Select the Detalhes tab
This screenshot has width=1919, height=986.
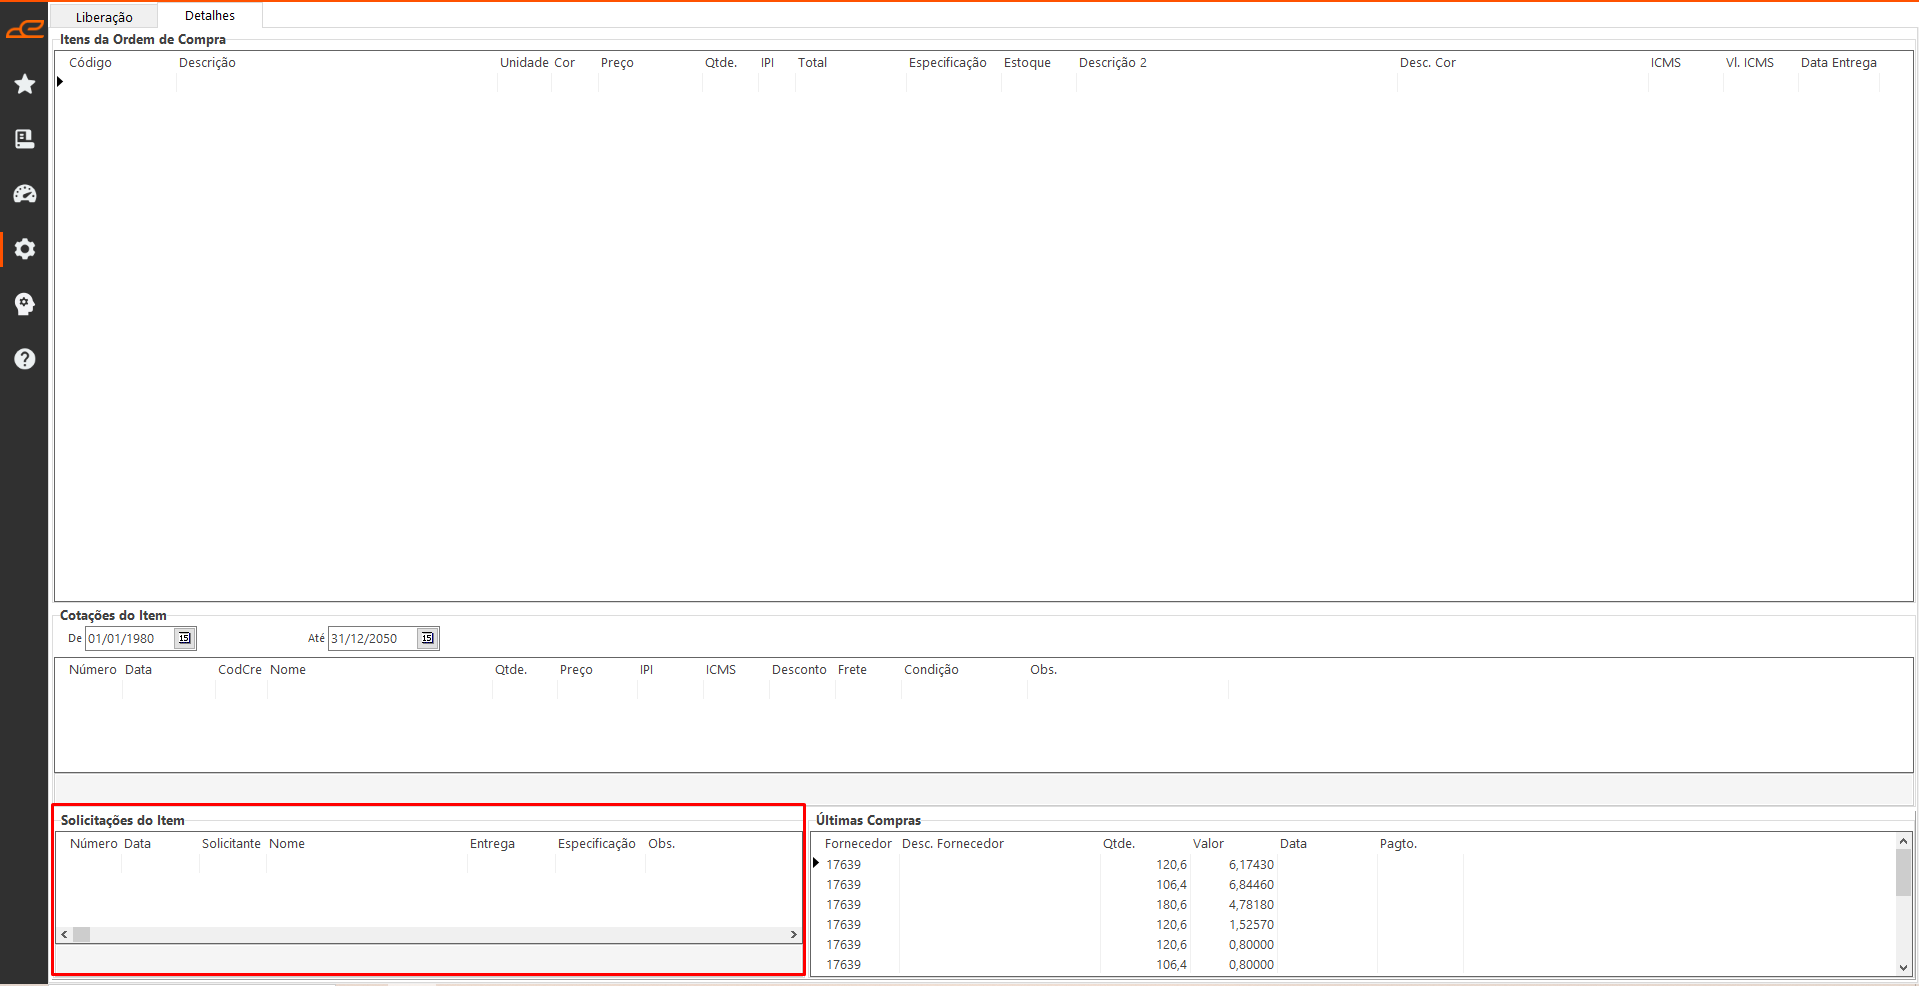[x=210, y=16]
